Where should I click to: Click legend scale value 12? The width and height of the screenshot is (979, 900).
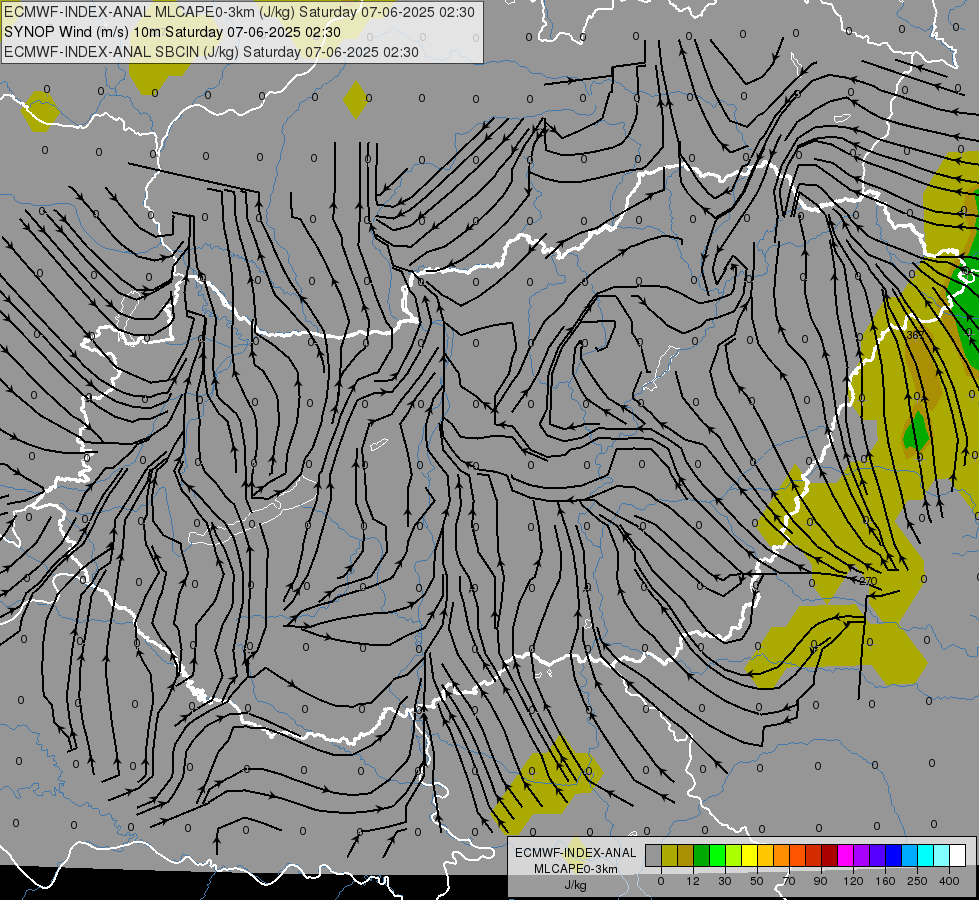click(x=693, y=881)
